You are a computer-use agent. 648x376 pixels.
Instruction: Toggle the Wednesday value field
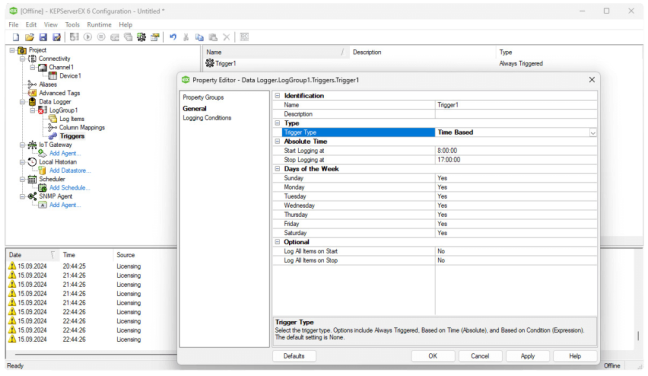pyautogui.click(x=516, y=205)
